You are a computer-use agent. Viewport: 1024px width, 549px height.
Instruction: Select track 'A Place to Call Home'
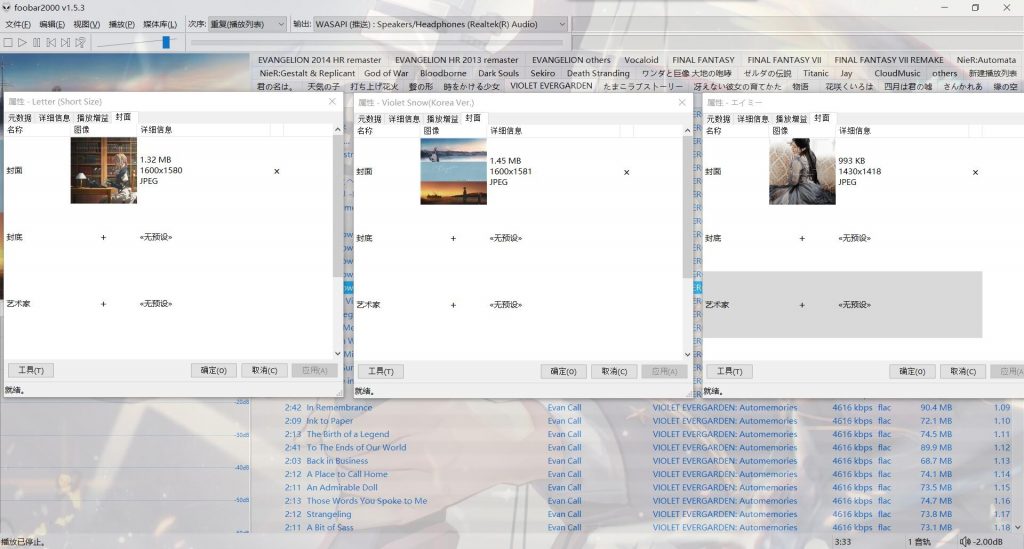point(347,475)
